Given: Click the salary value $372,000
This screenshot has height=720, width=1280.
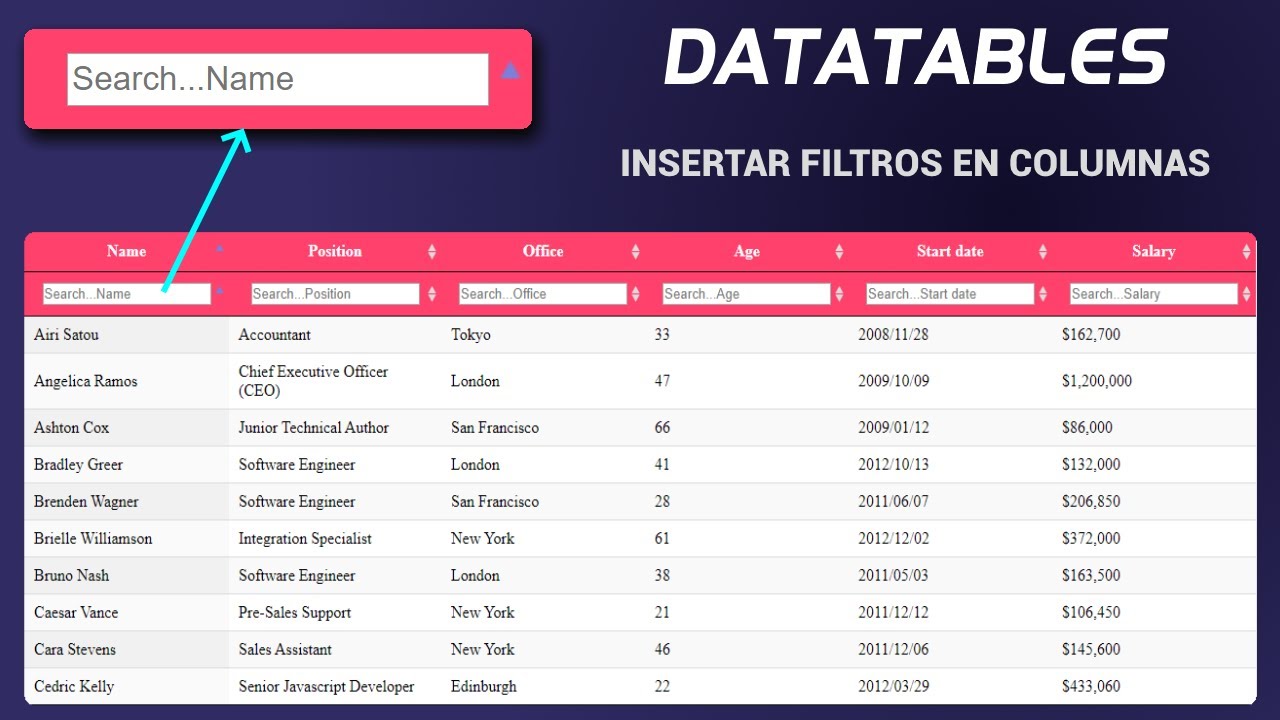Looking at the screenshot, I should tap(1091, 539).
